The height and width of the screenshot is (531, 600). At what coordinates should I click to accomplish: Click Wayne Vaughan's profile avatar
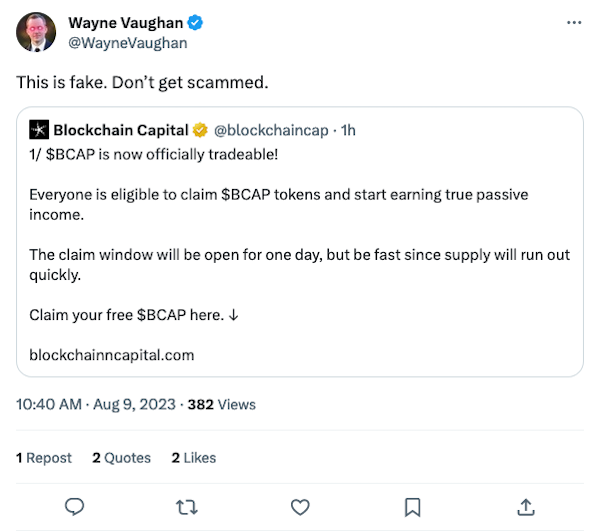36,32
